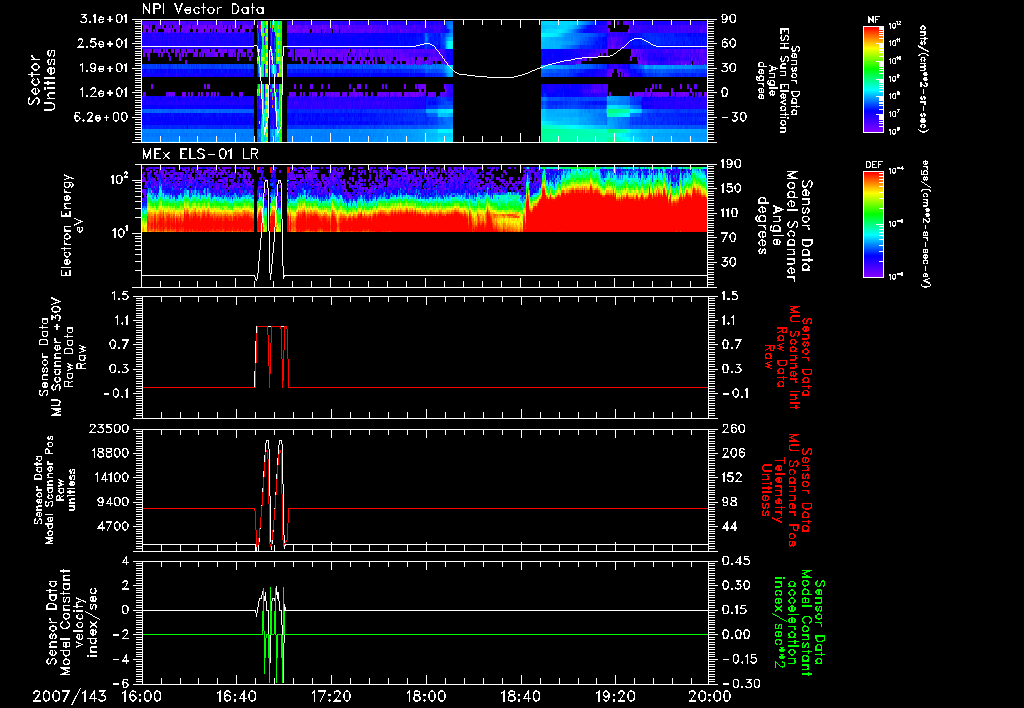Screen dimensions: 1024x708
Task: Click the 'ESH Sun Elevation Angle' axis label
Action: [x=779, y=80]
